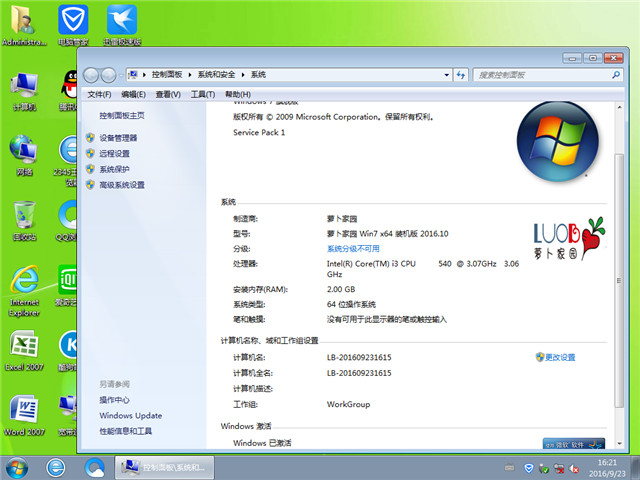
Task: Open the 2345 browser desktop icon
Action: coord(67,160)
